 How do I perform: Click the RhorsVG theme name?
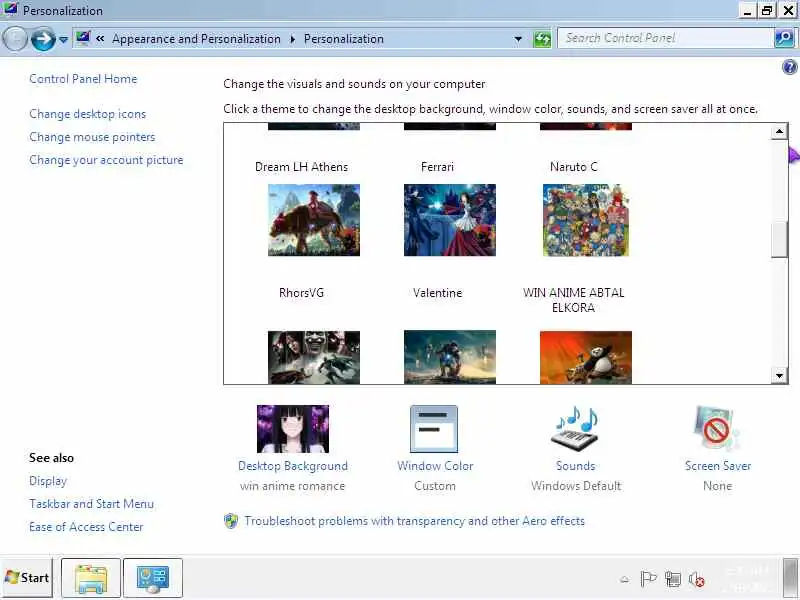[302, 293]
